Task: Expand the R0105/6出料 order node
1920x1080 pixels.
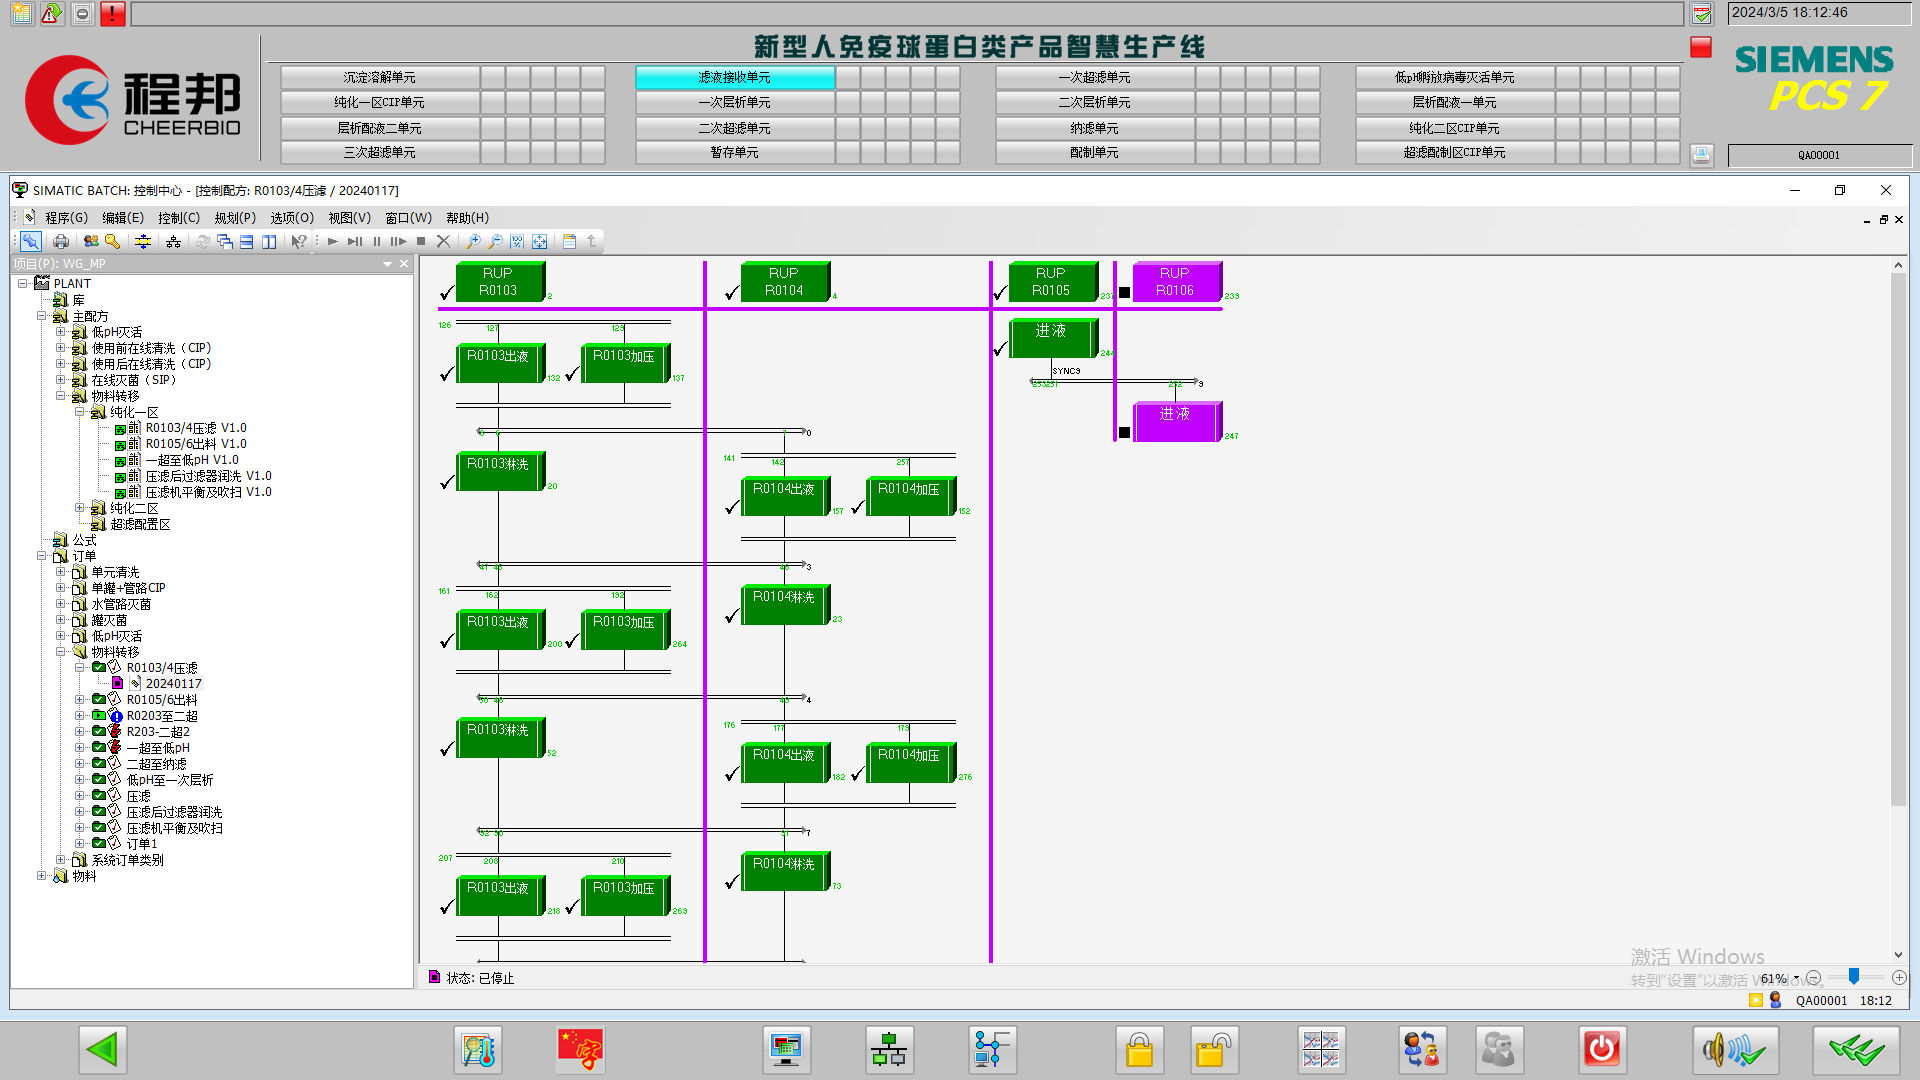Action: pyautogui.click(x=80, y=700)
